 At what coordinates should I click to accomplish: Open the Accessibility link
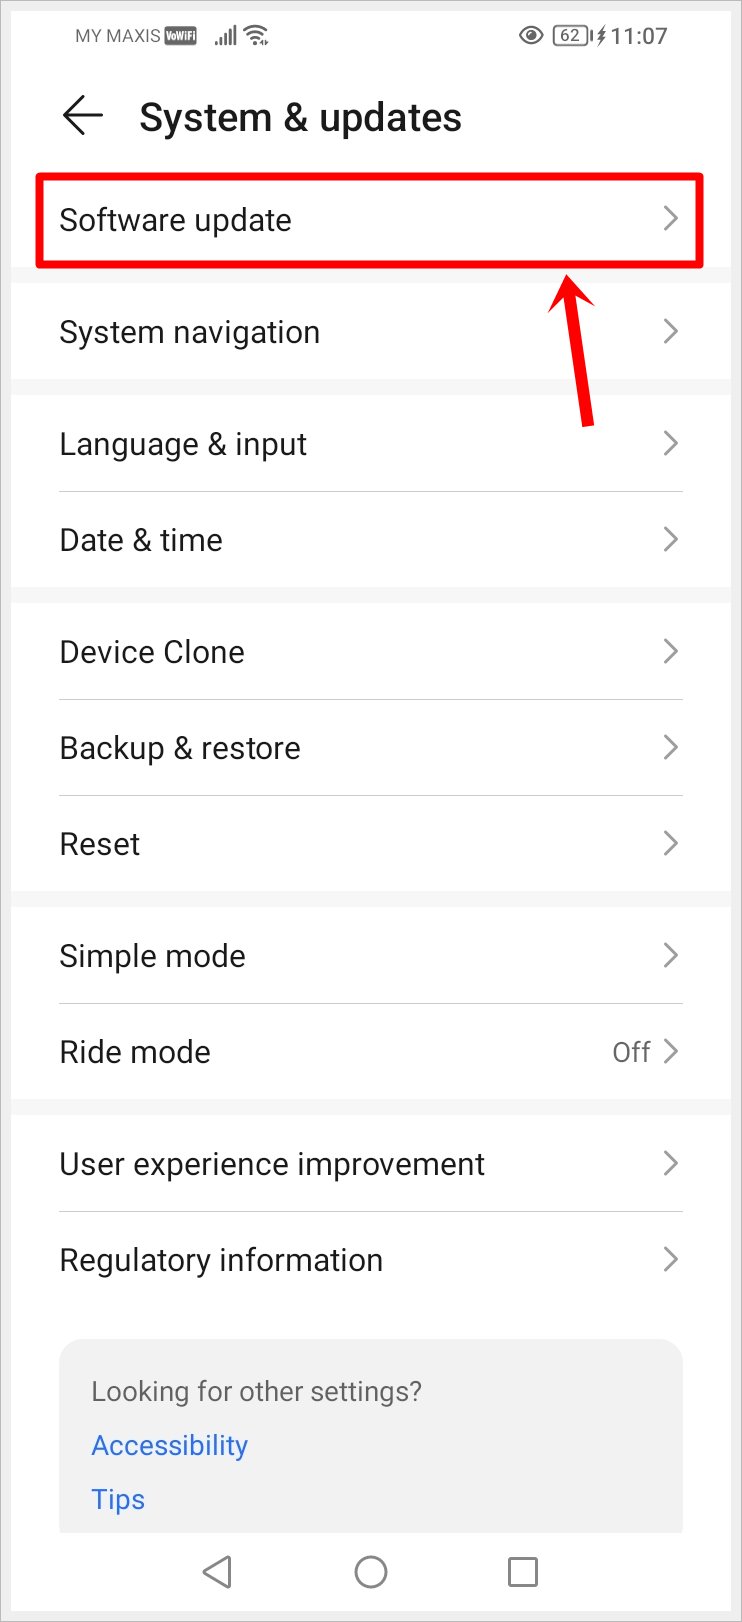pyautogui.click(x=169, y=1445)
